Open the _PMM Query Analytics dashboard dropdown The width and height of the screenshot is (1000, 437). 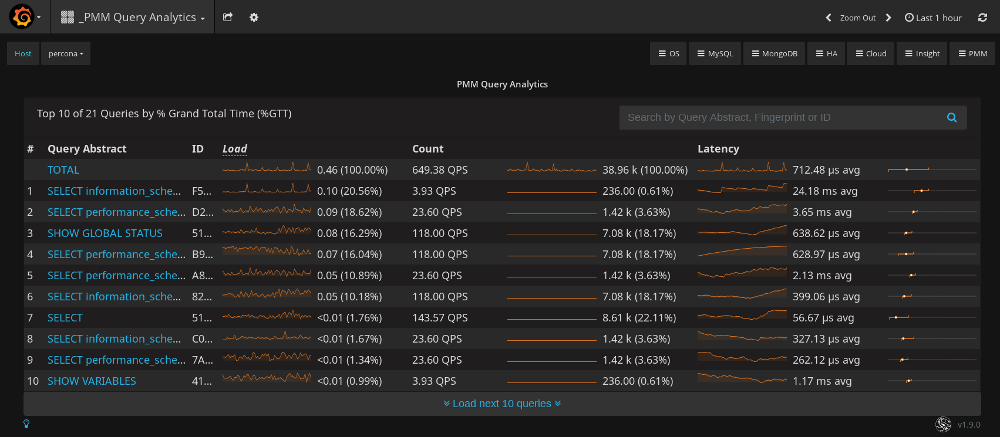coord(133,17)
